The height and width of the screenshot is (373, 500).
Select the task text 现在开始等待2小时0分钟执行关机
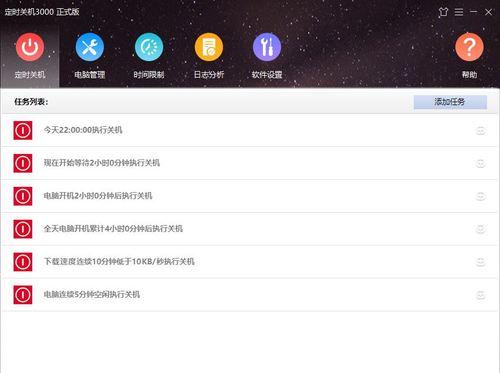click(x=102, y=163)
